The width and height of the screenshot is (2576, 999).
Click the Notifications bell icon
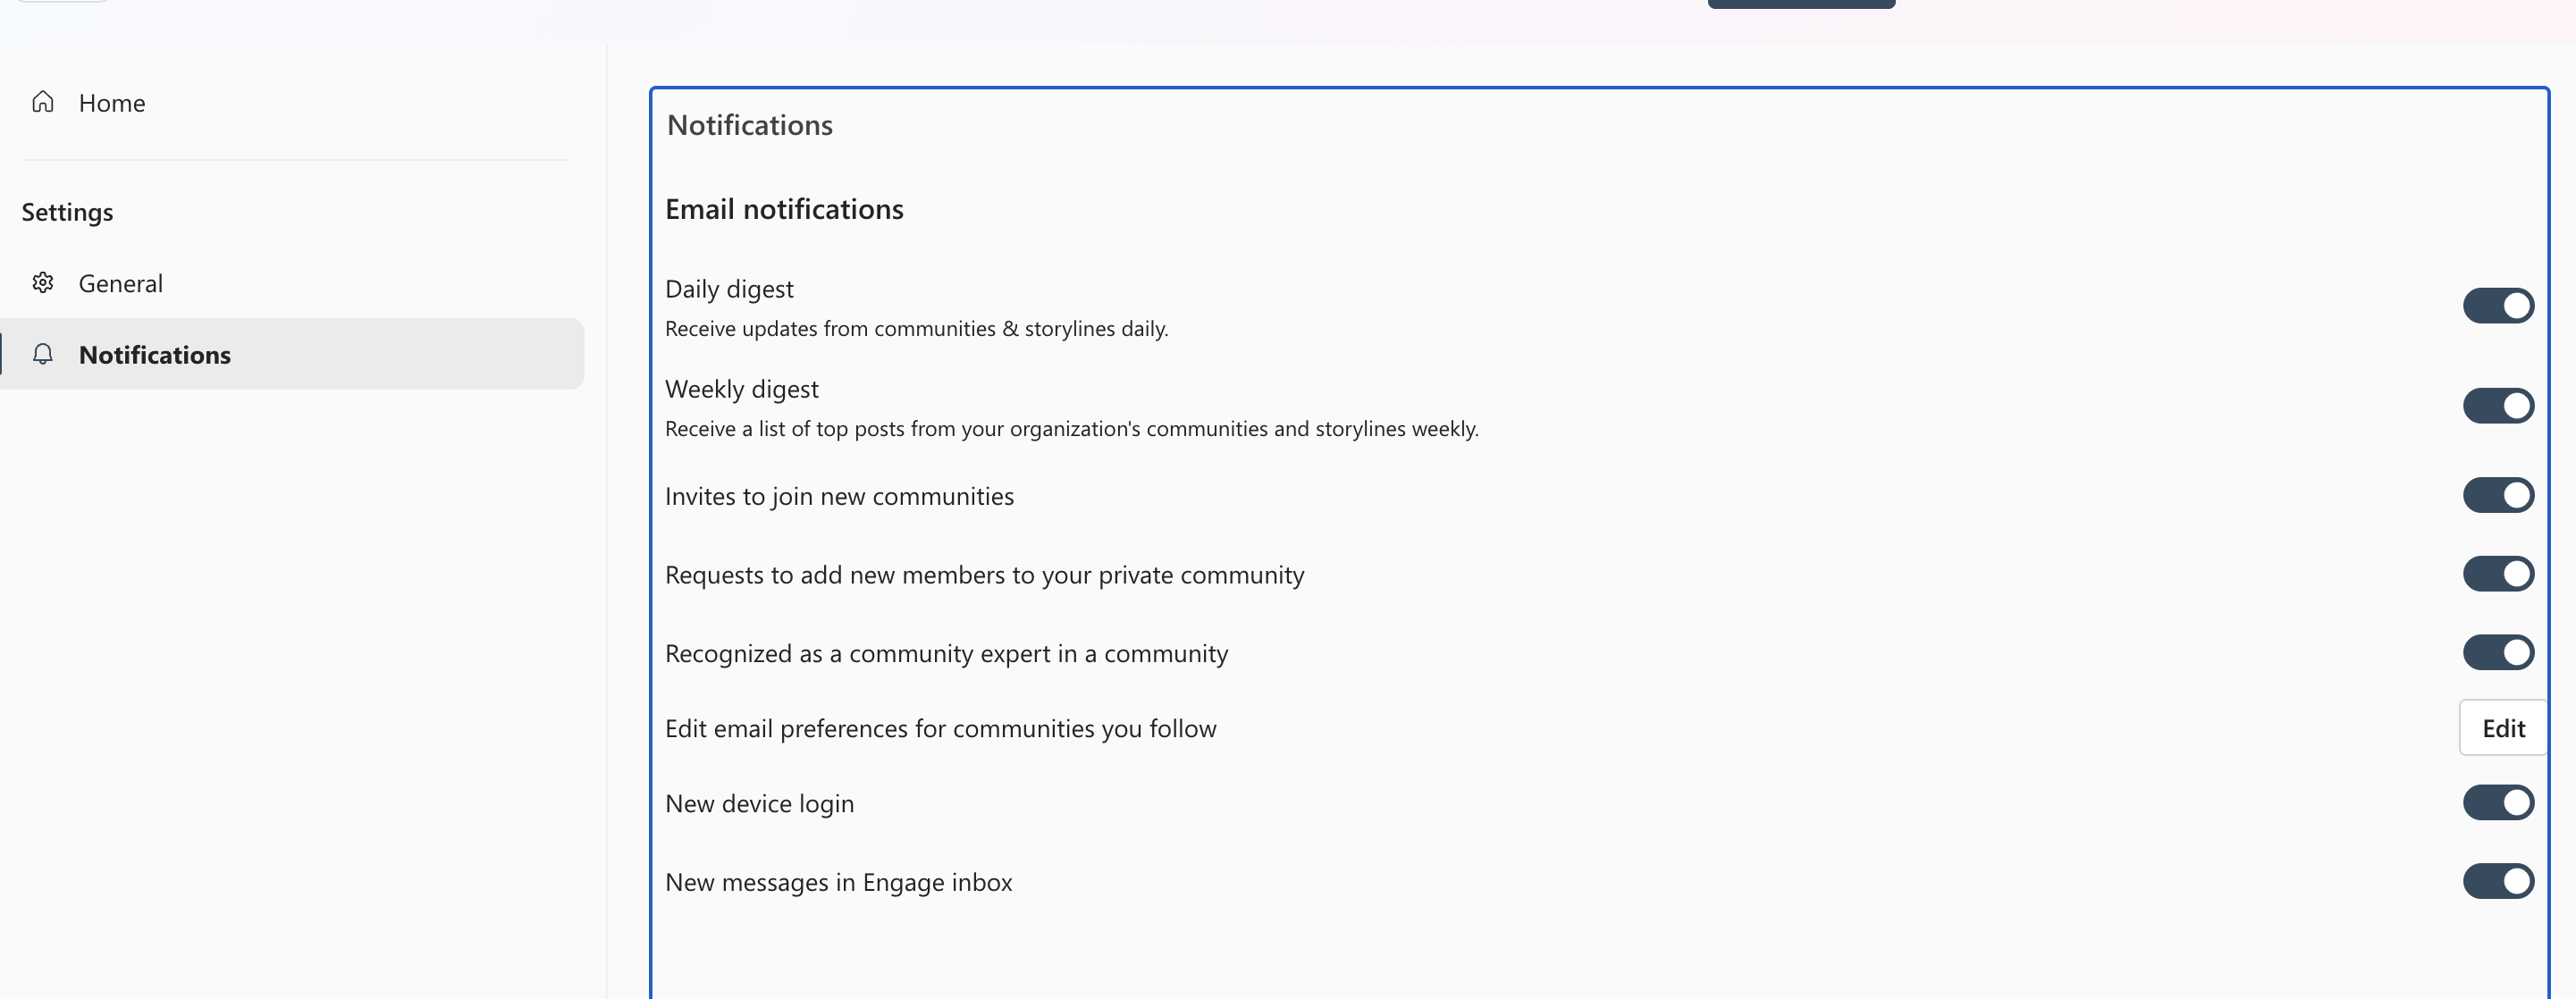tap(43, 354)
